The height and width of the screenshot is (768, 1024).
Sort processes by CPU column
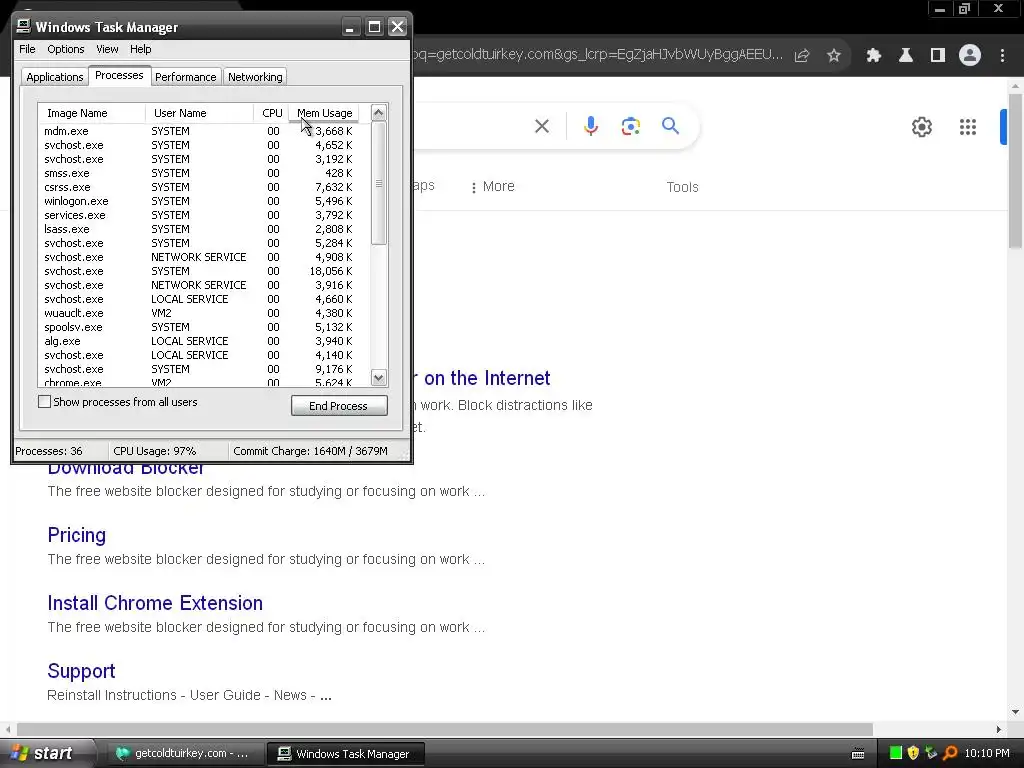(x=272, y=113)
